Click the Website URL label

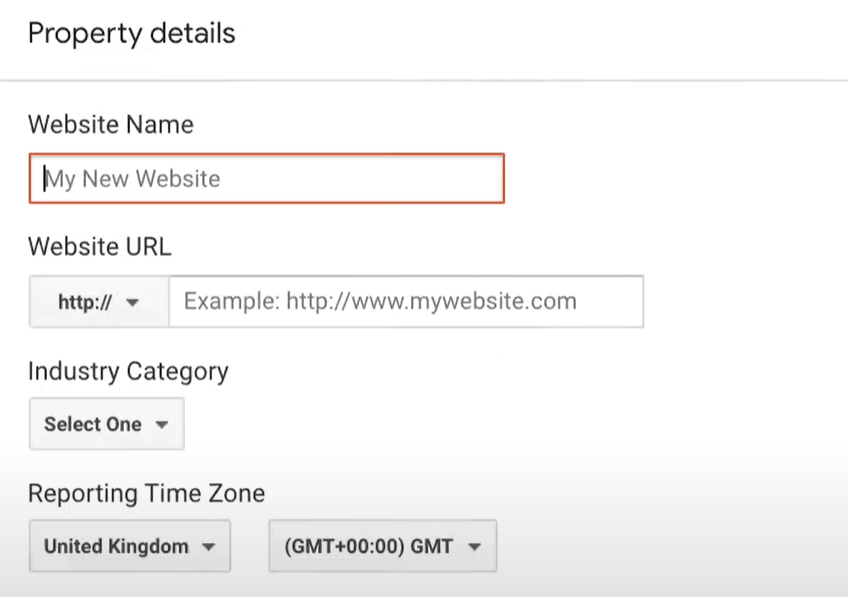pos(100,247)
